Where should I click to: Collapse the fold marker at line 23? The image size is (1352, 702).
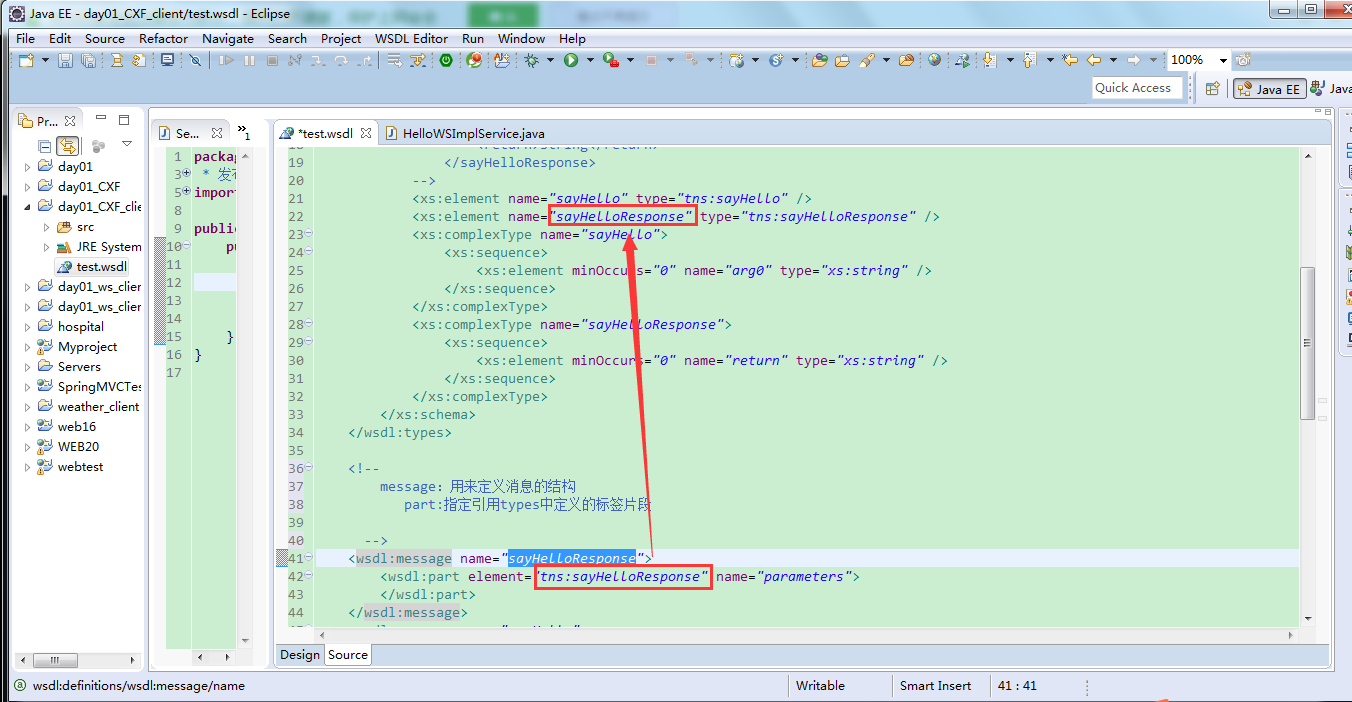pos(308,234)
